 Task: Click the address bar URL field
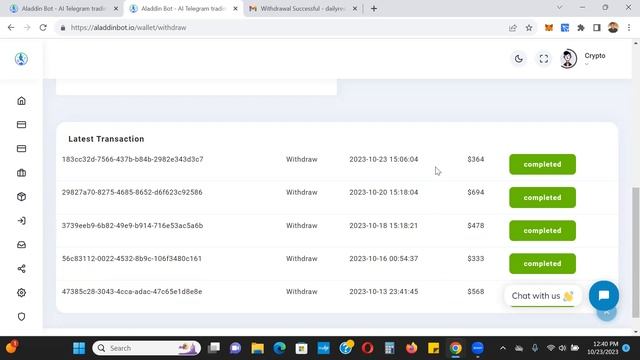tap(282, 27)
